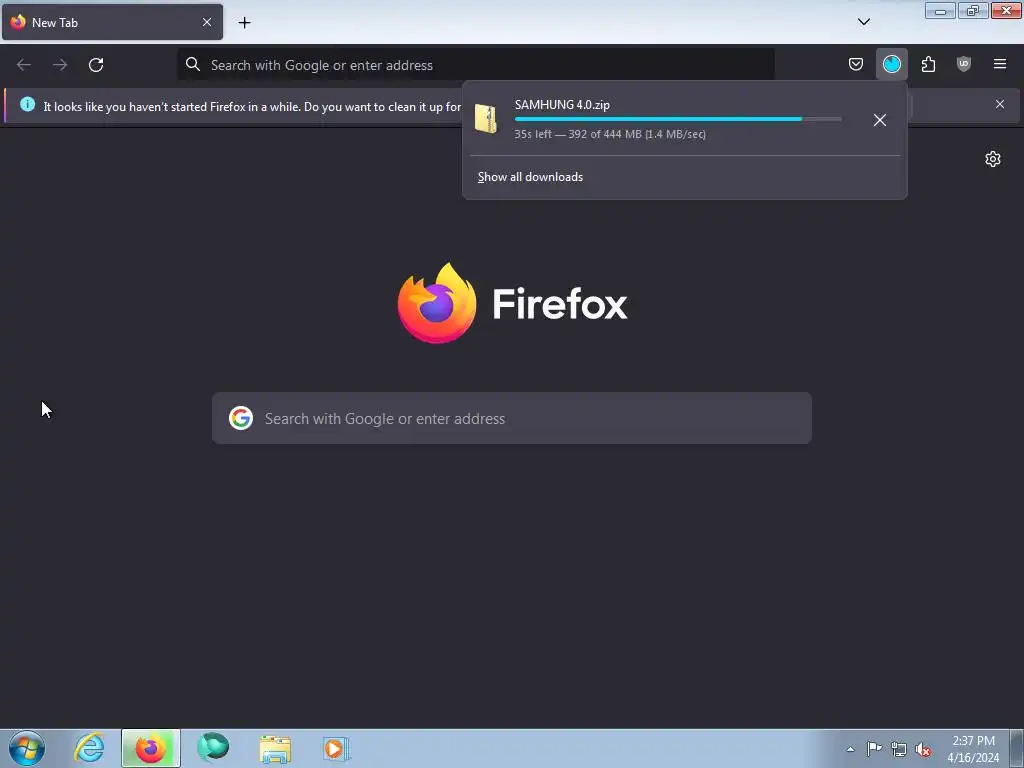Open the Pocket save icon

coord(856,64)
